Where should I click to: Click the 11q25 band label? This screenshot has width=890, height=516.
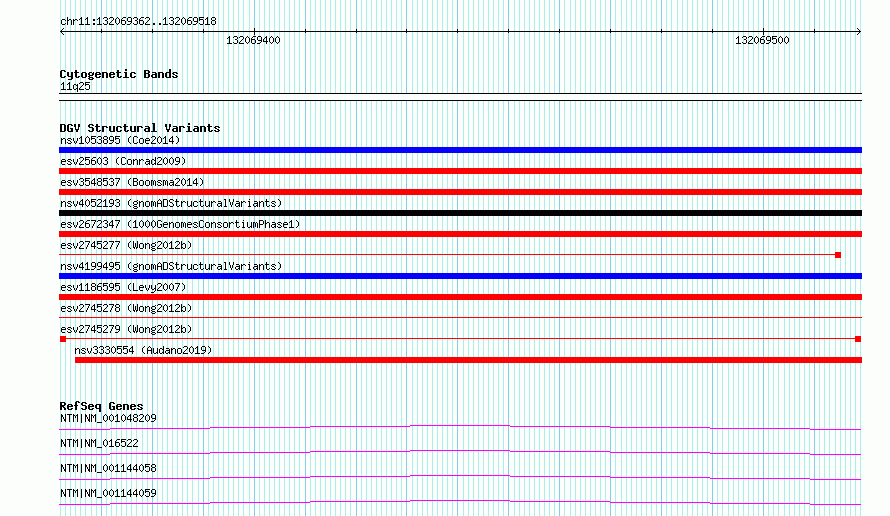tap(75, 86)
